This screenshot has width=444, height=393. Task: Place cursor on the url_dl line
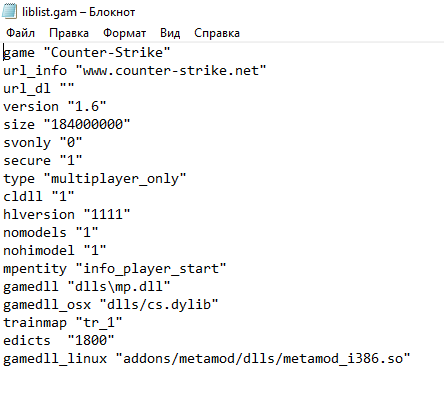coord(39,89)
